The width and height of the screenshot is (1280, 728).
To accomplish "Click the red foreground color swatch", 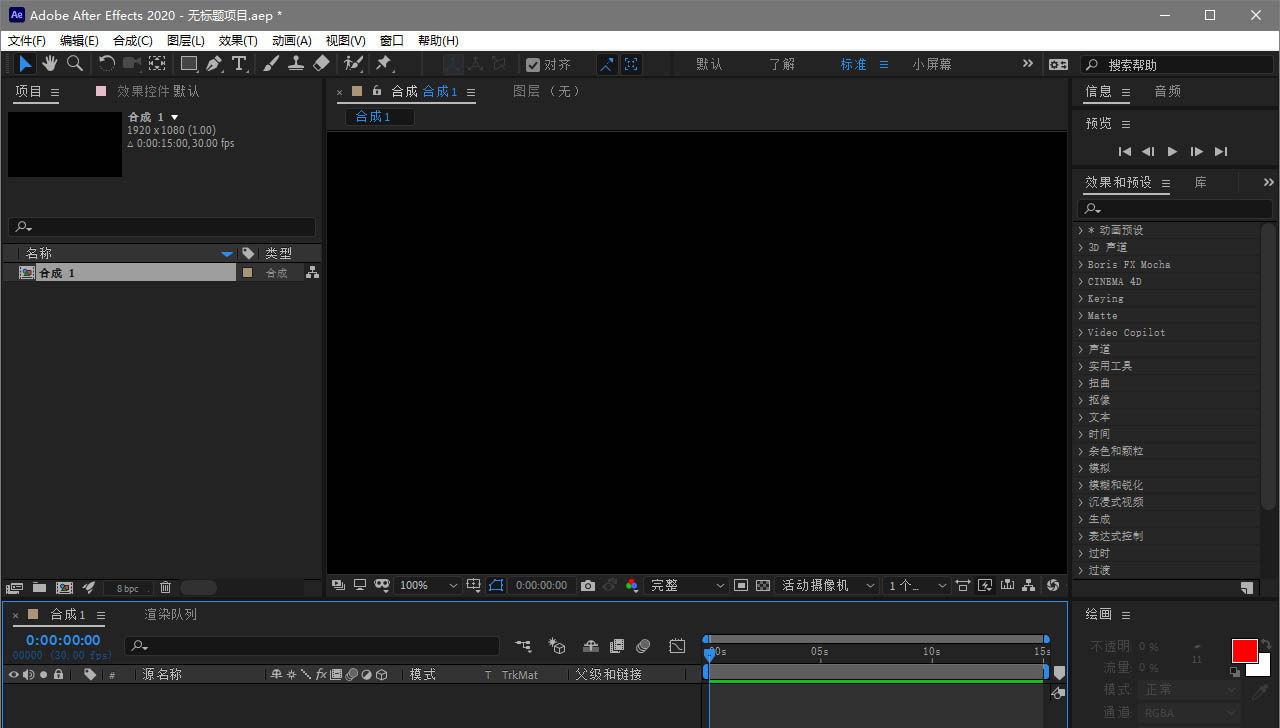I will (x=1244, y=651).
